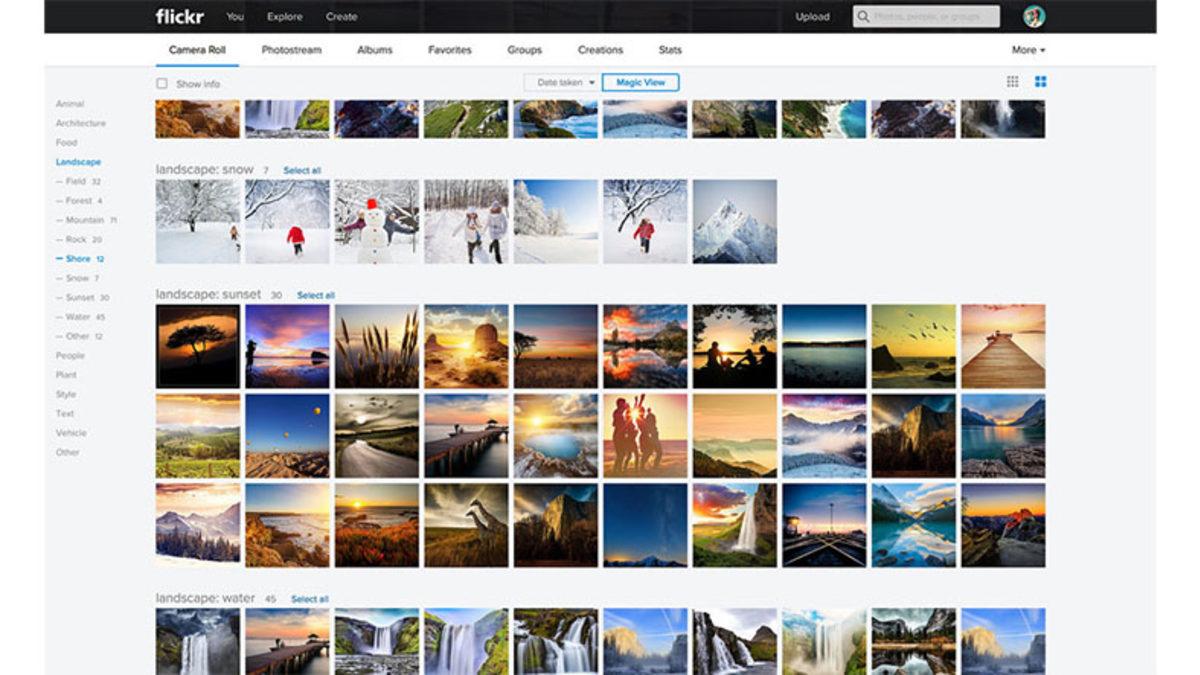The width and height of the screenshot is (1200, 675).
Task: Go to the Albums tab
Action: point(375,50)
